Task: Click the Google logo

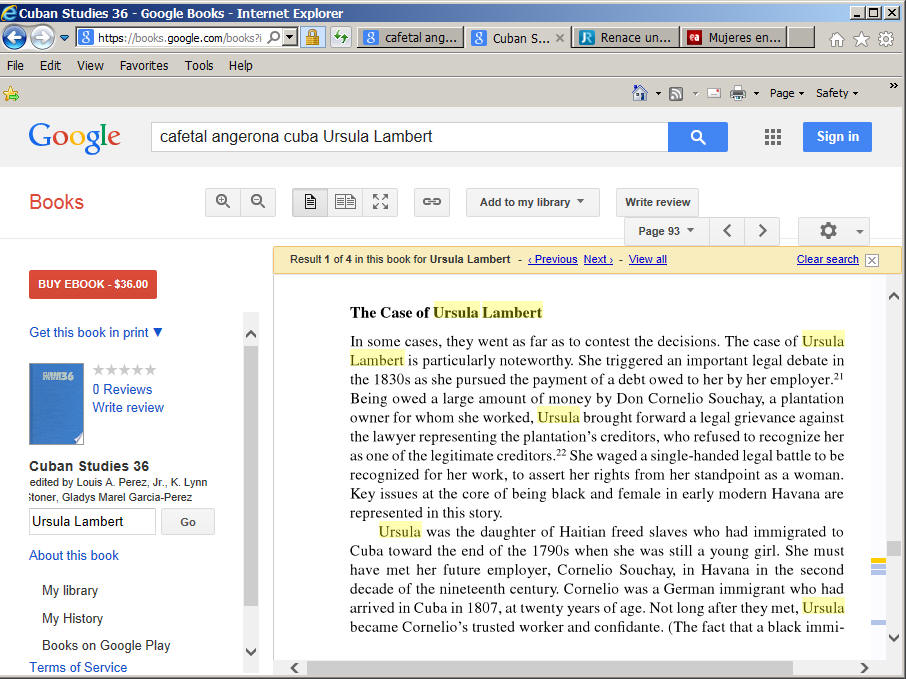Action: coord(75,138)
